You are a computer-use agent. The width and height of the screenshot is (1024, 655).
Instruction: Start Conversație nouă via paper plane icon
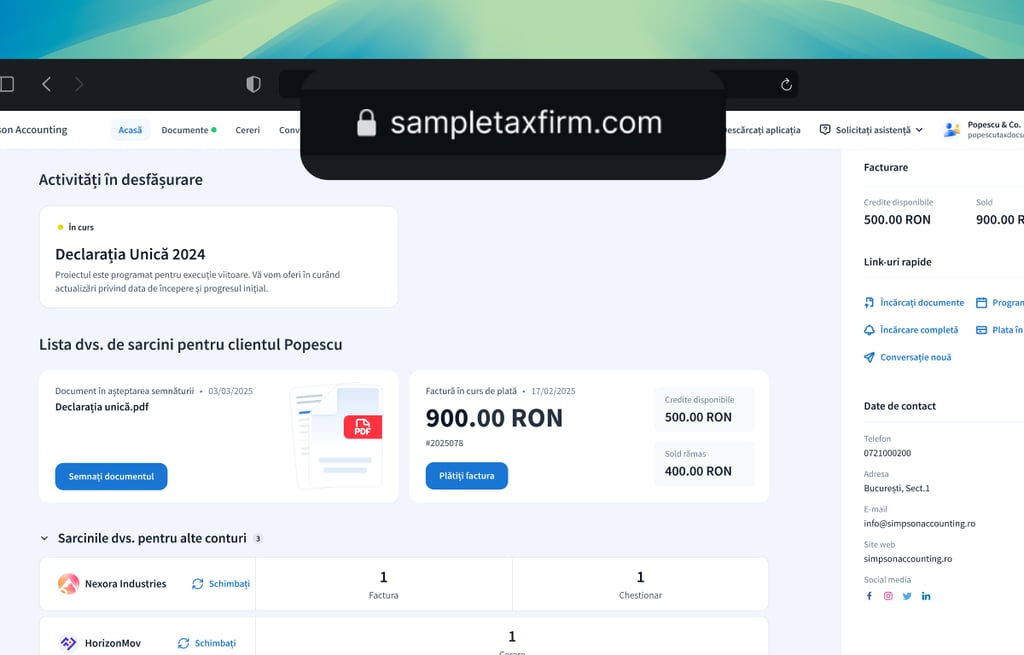click(869, 357)
